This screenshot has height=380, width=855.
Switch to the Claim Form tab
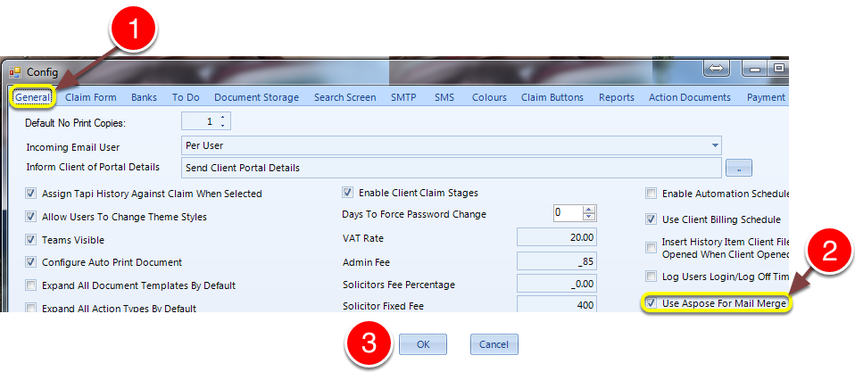click(91, 98)
